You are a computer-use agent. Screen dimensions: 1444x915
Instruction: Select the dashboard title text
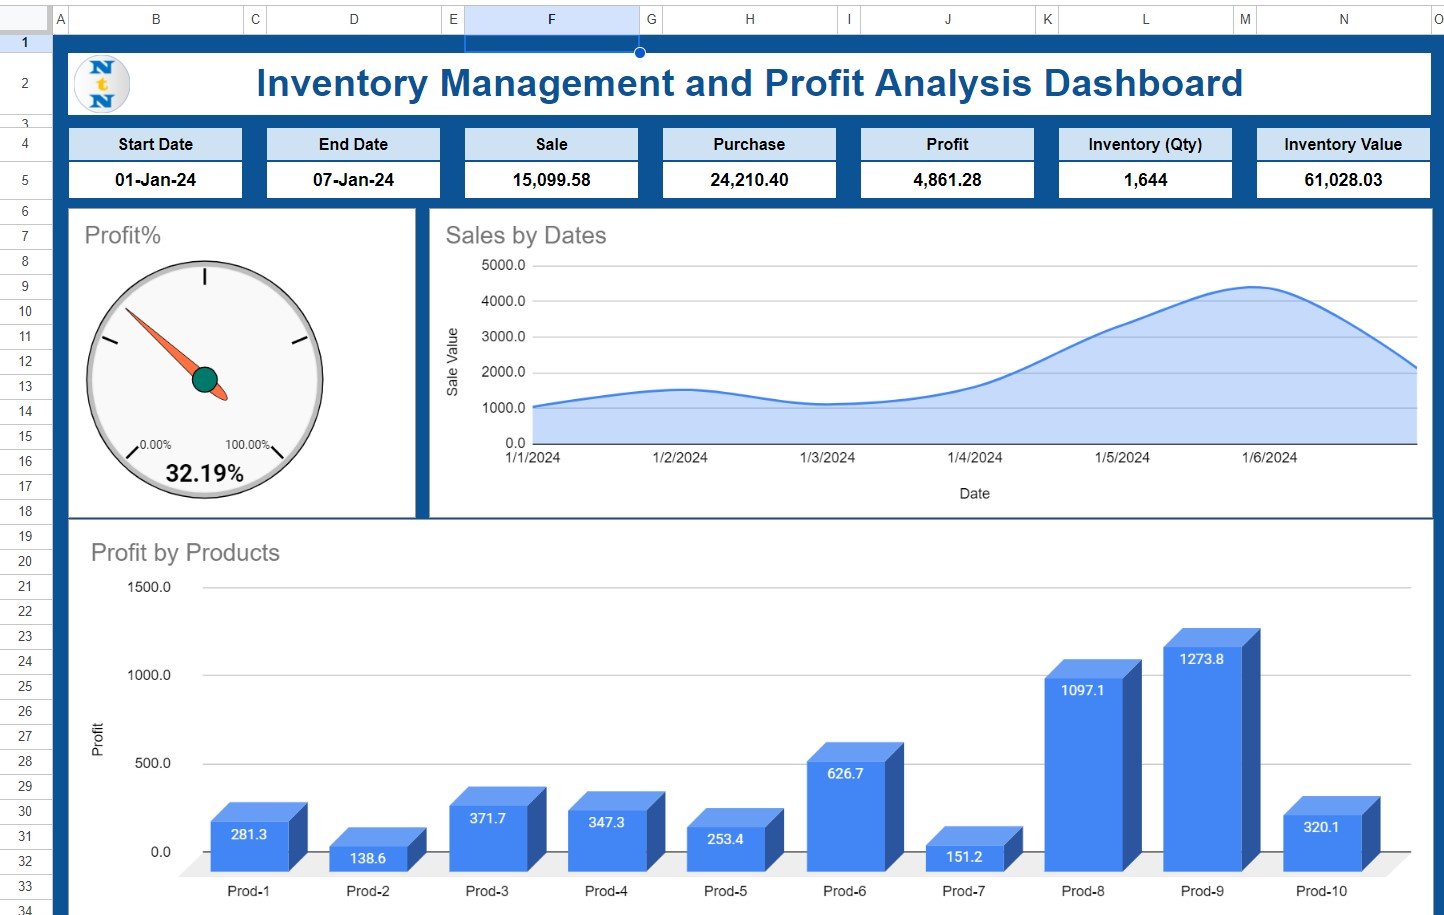(x=749, y=83)
